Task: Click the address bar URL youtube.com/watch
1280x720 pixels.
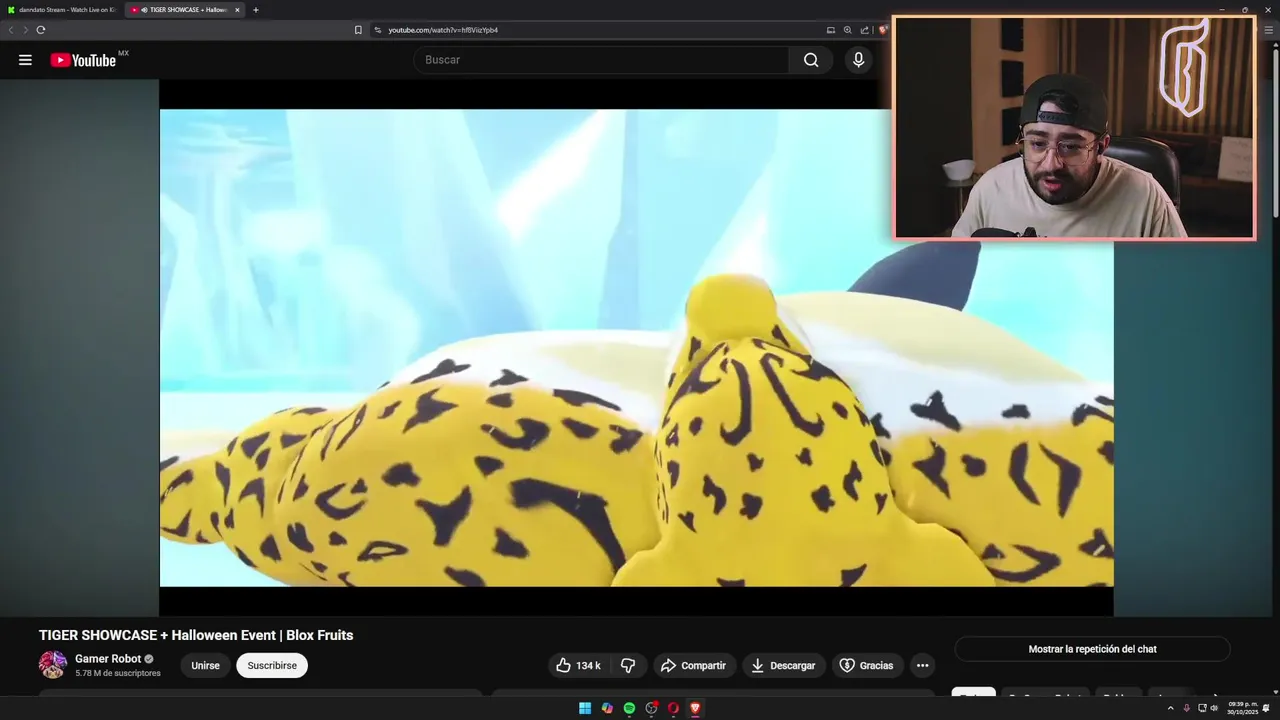Action: tap(443, 30)
